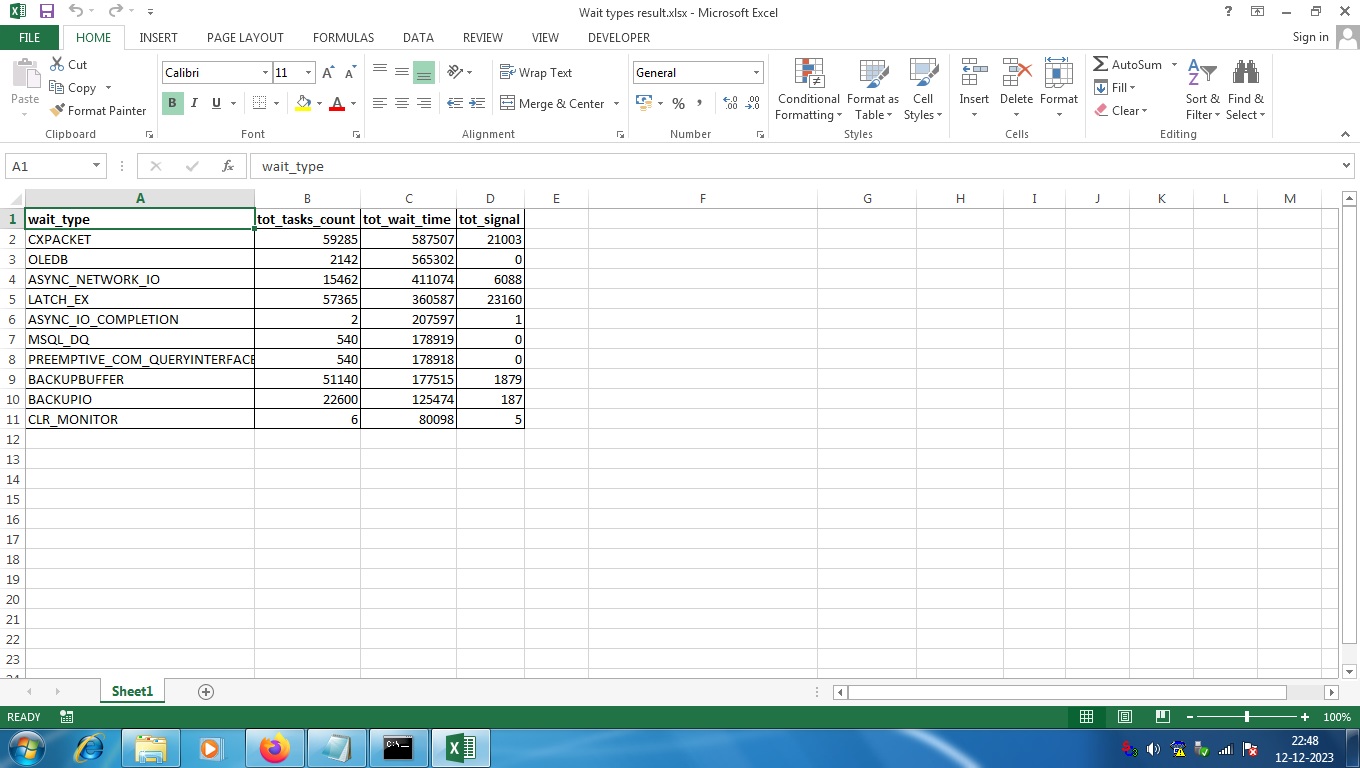Middle align the cell contents

click(x=401, y=72)
